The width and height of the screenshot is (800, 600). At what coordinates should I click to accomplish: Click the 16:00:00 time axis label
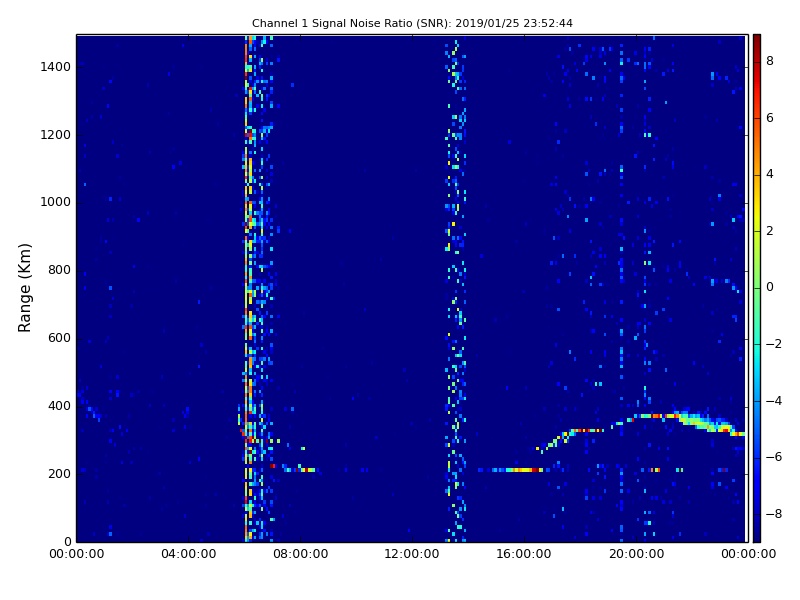click(x=524, y=554)
